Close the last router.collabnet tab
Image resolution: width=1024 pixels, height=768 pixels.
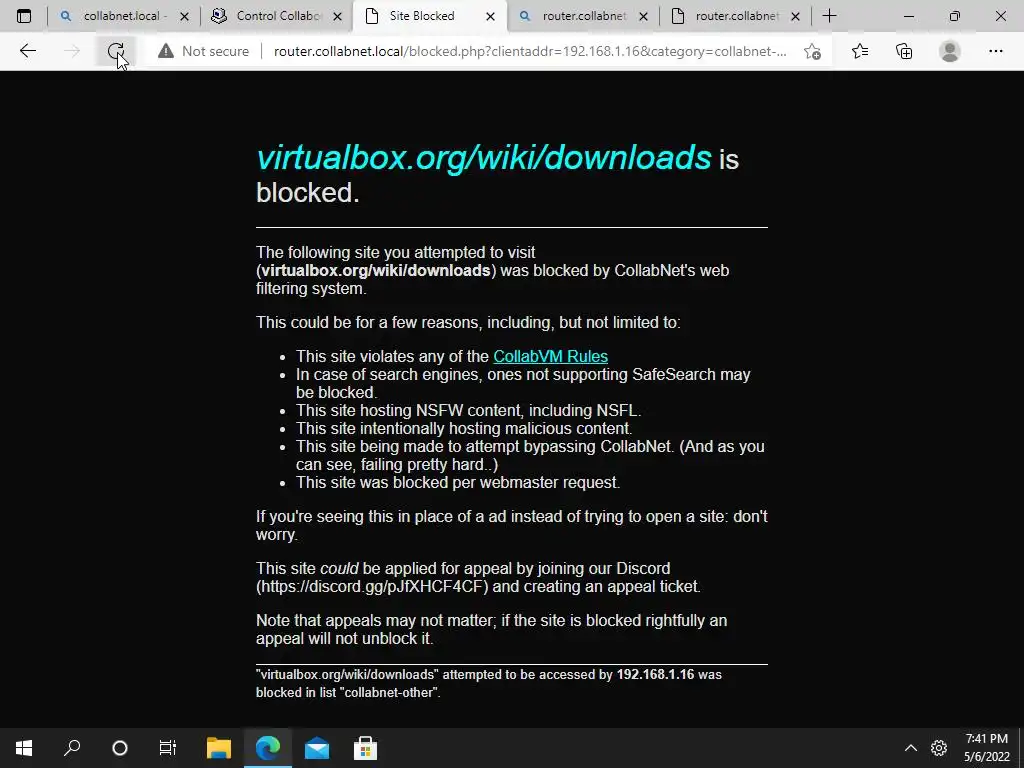pyautogui.click(x=795, y=16)
